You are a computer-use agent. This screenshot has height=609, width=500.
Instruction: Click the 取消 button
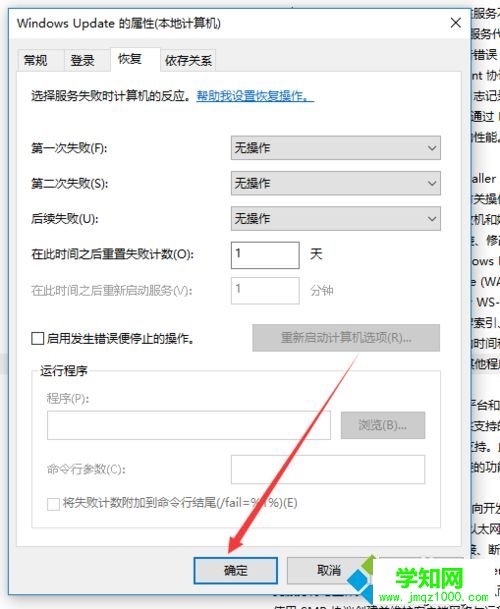pos(329,571)
